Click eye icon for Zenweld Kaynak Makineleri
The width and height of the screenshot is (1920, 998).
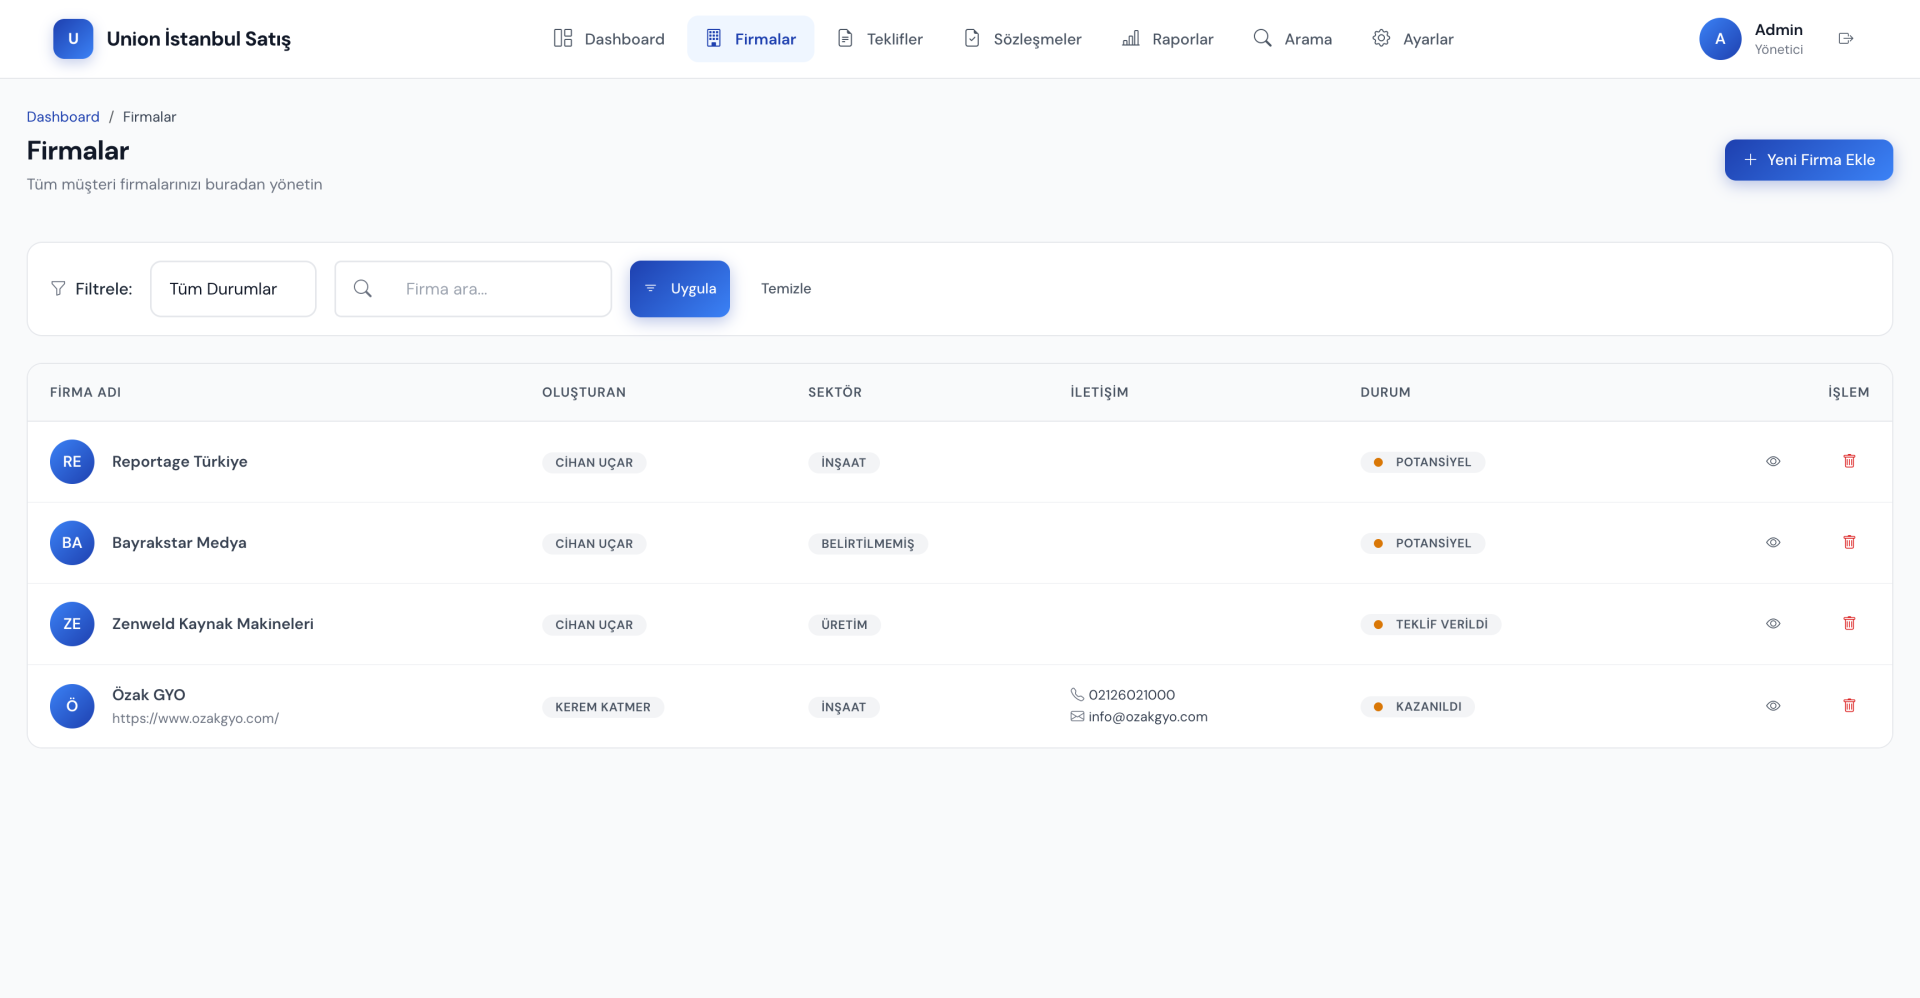click(x=1773, y=623)
